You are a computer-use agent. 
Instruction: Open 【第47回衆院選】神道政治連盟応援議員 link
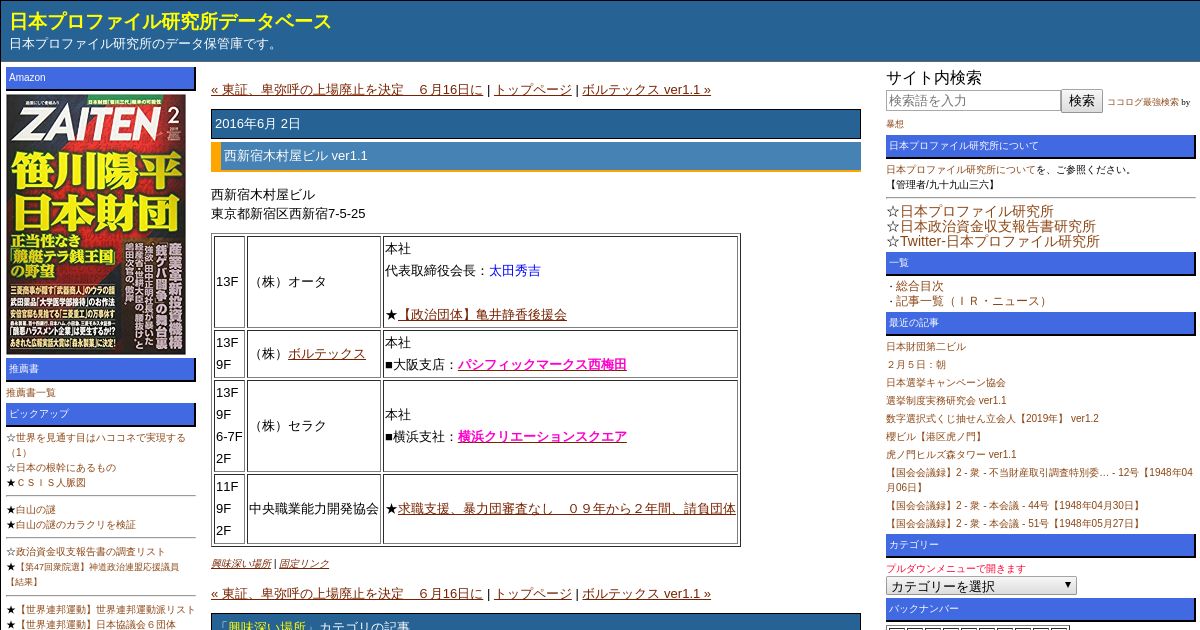(97, 567)
